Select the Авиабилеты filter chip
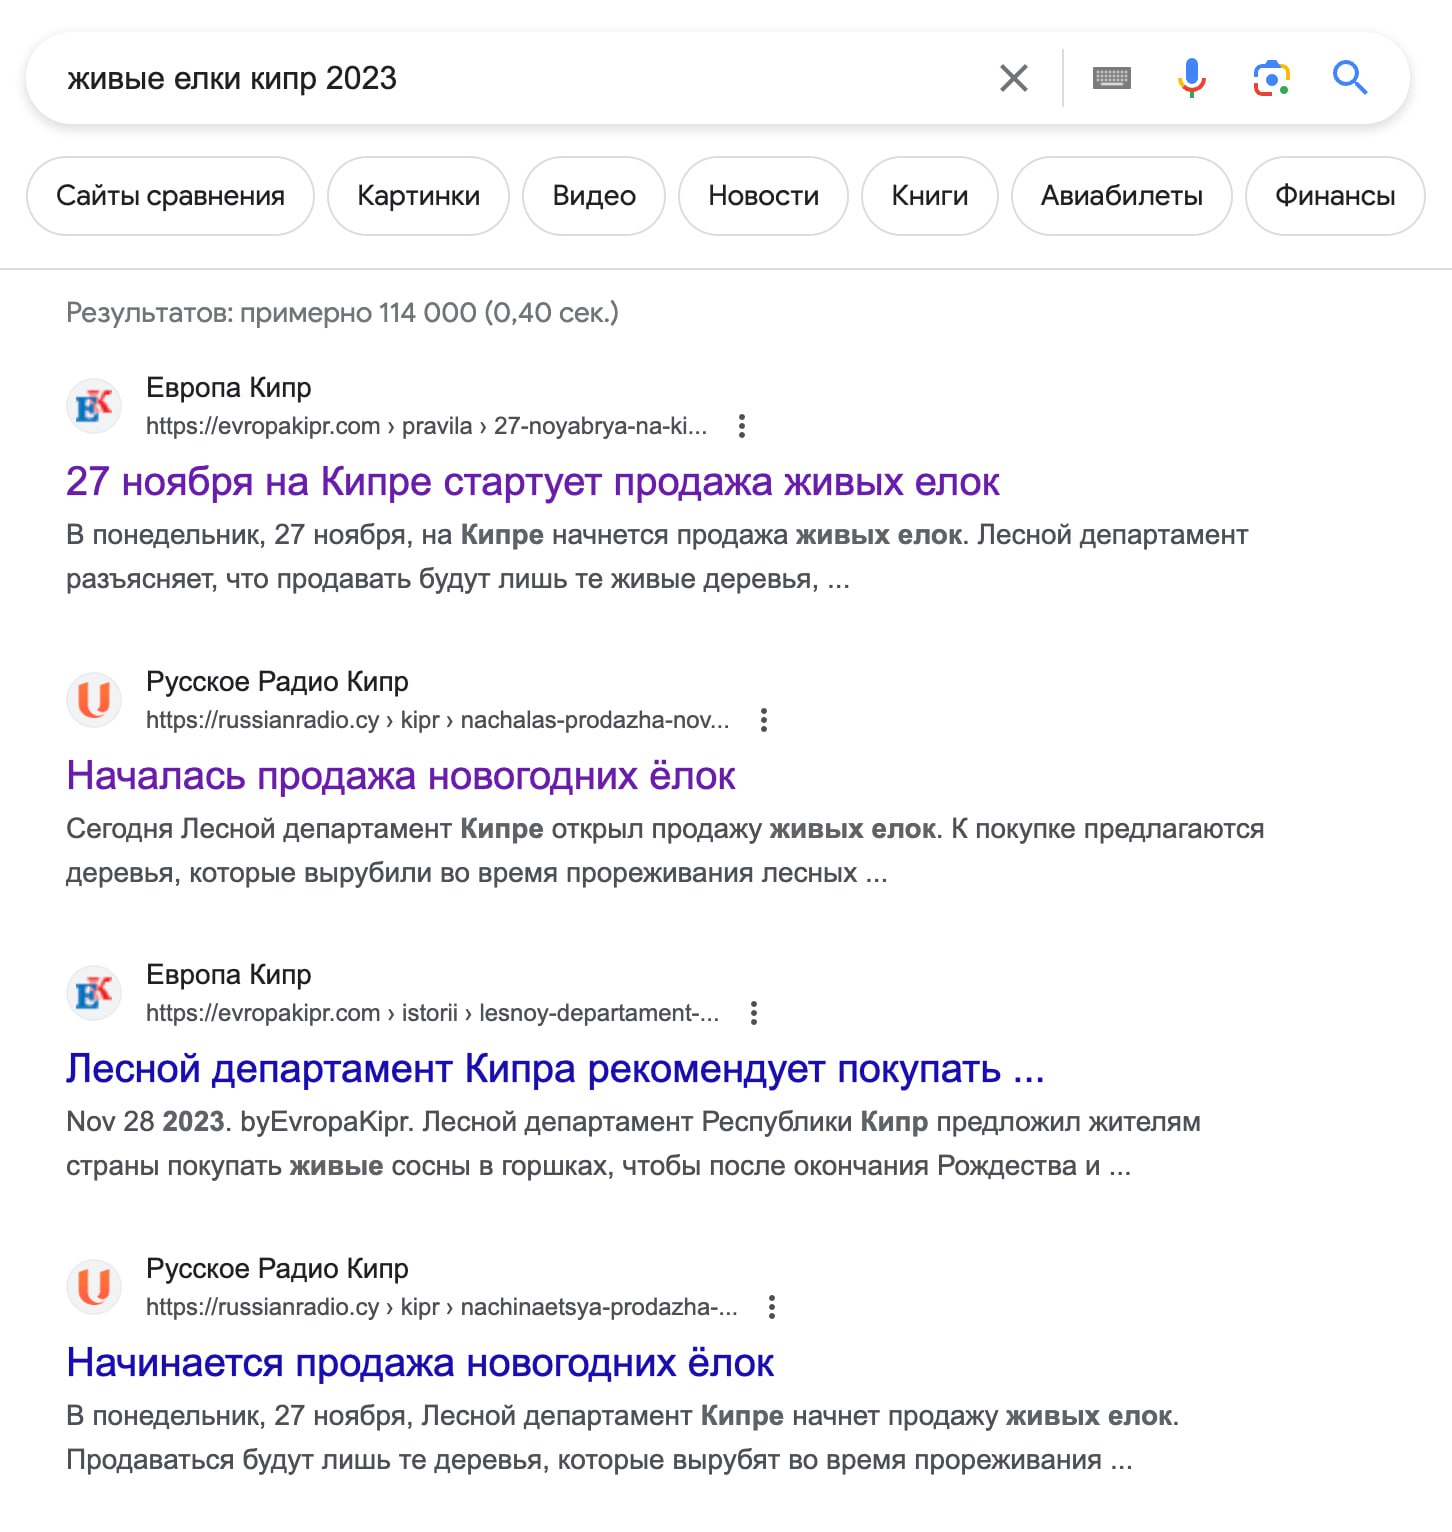Viewport: 1452px width, 1532px height. click(1121, 196)
